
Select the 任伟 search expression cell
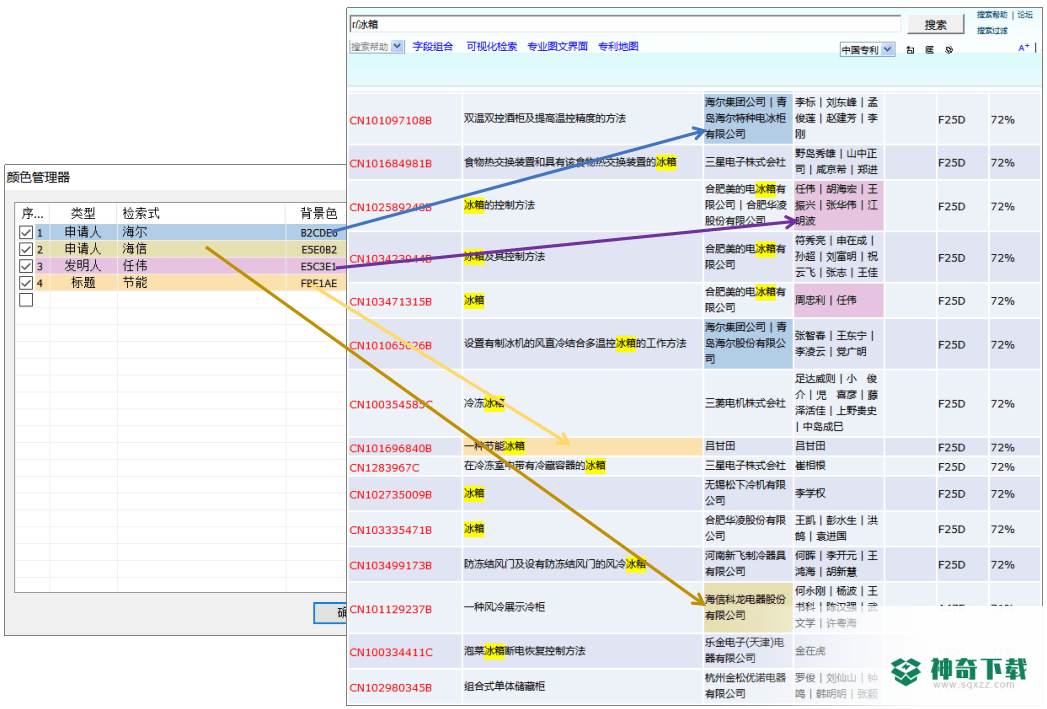coord(202,266)
